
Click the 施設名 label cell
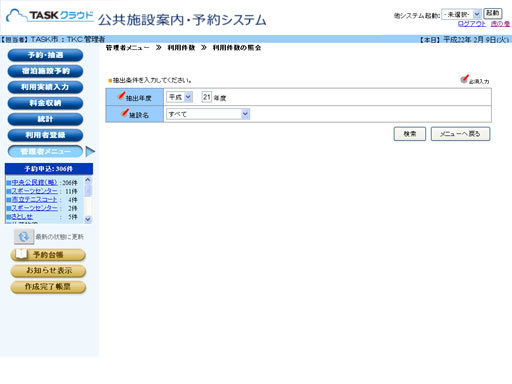click(135, 114)
